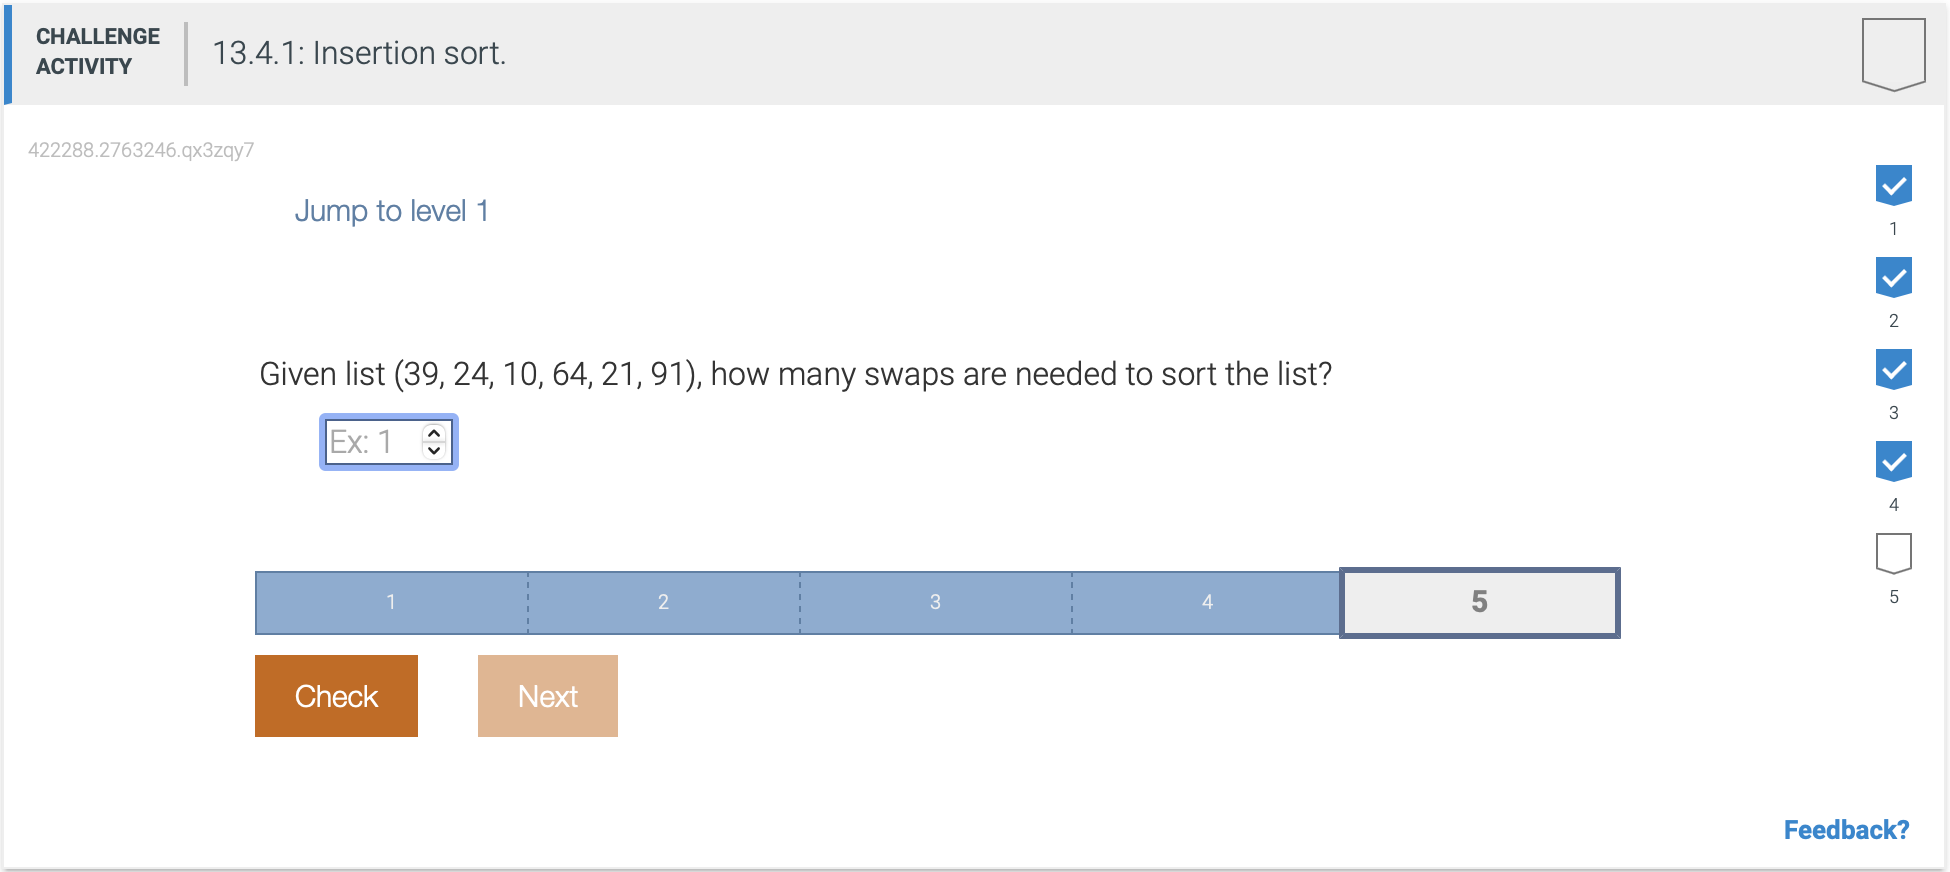Screen dimensions: 1950x872
Task: Click the Feedback? link
Action: point(1845,829)
